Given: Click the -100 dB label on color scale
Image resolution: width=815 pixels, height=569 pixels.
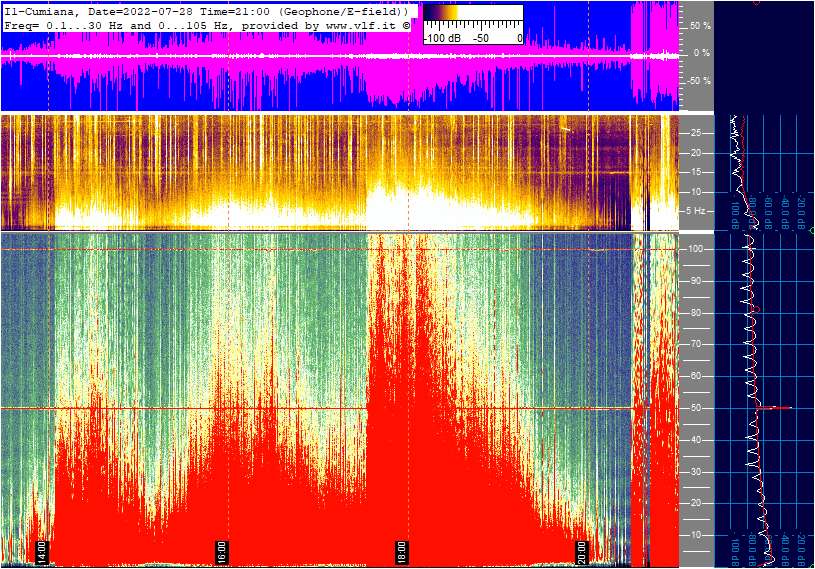Looking at the screenshot, I should tap(444, 37).
